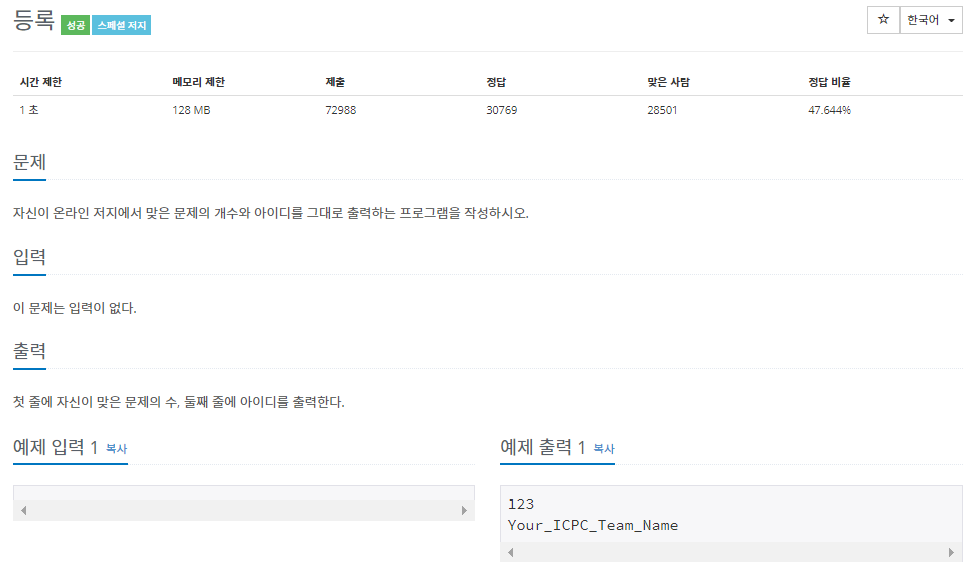Click the 예제 출력 1 heading
The height and width of the screenshot is (562, 972).
543,447
